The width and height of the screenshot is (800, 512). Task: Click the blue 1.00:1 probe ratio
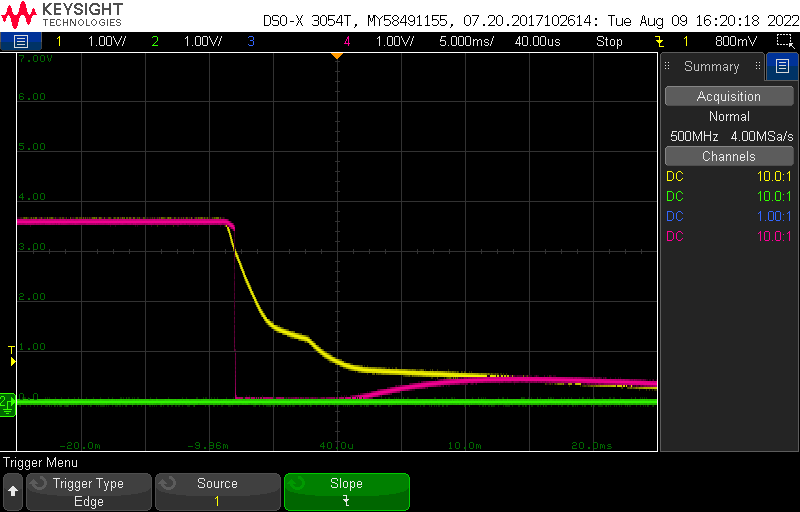pos(774,216)
